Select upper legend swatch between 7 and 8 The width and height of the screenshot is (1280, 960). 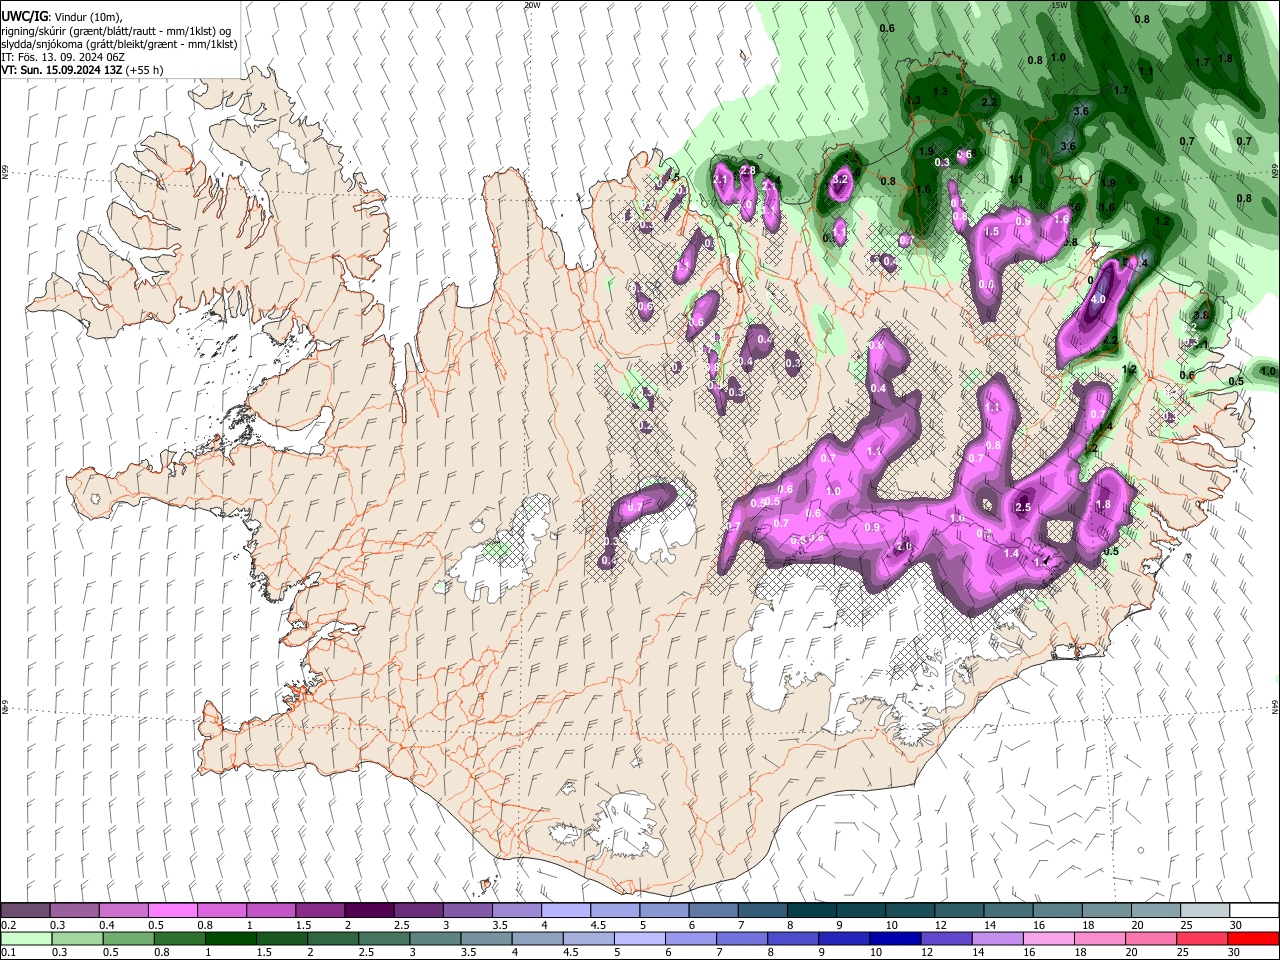point(762,910)
